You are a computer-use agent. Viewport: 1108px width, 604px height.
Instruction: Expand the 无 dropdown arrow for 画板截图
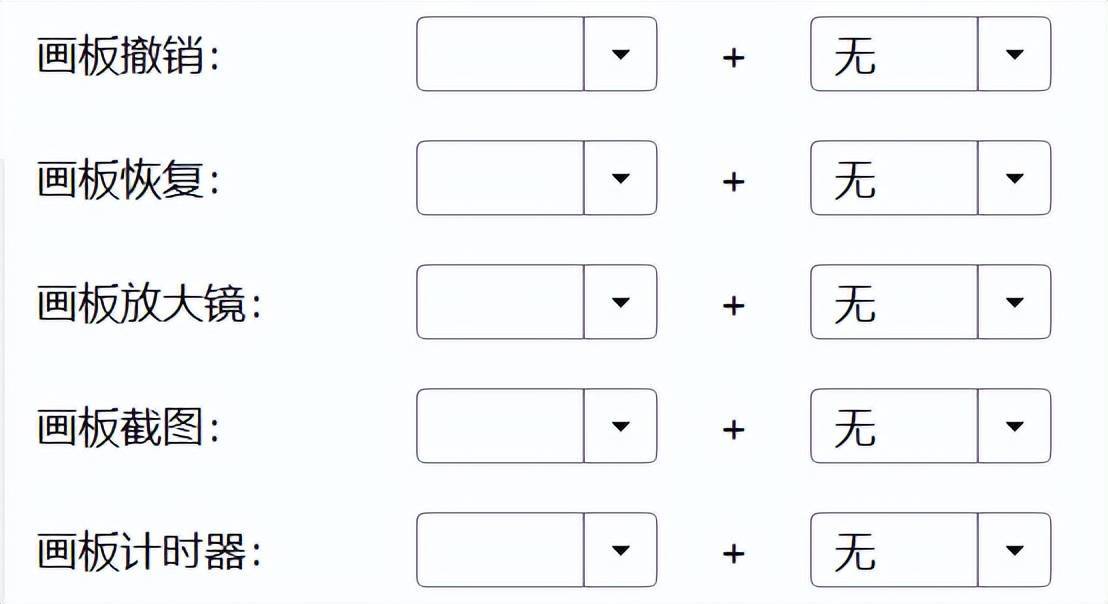pyautogui.click(x=1014, y=426)
